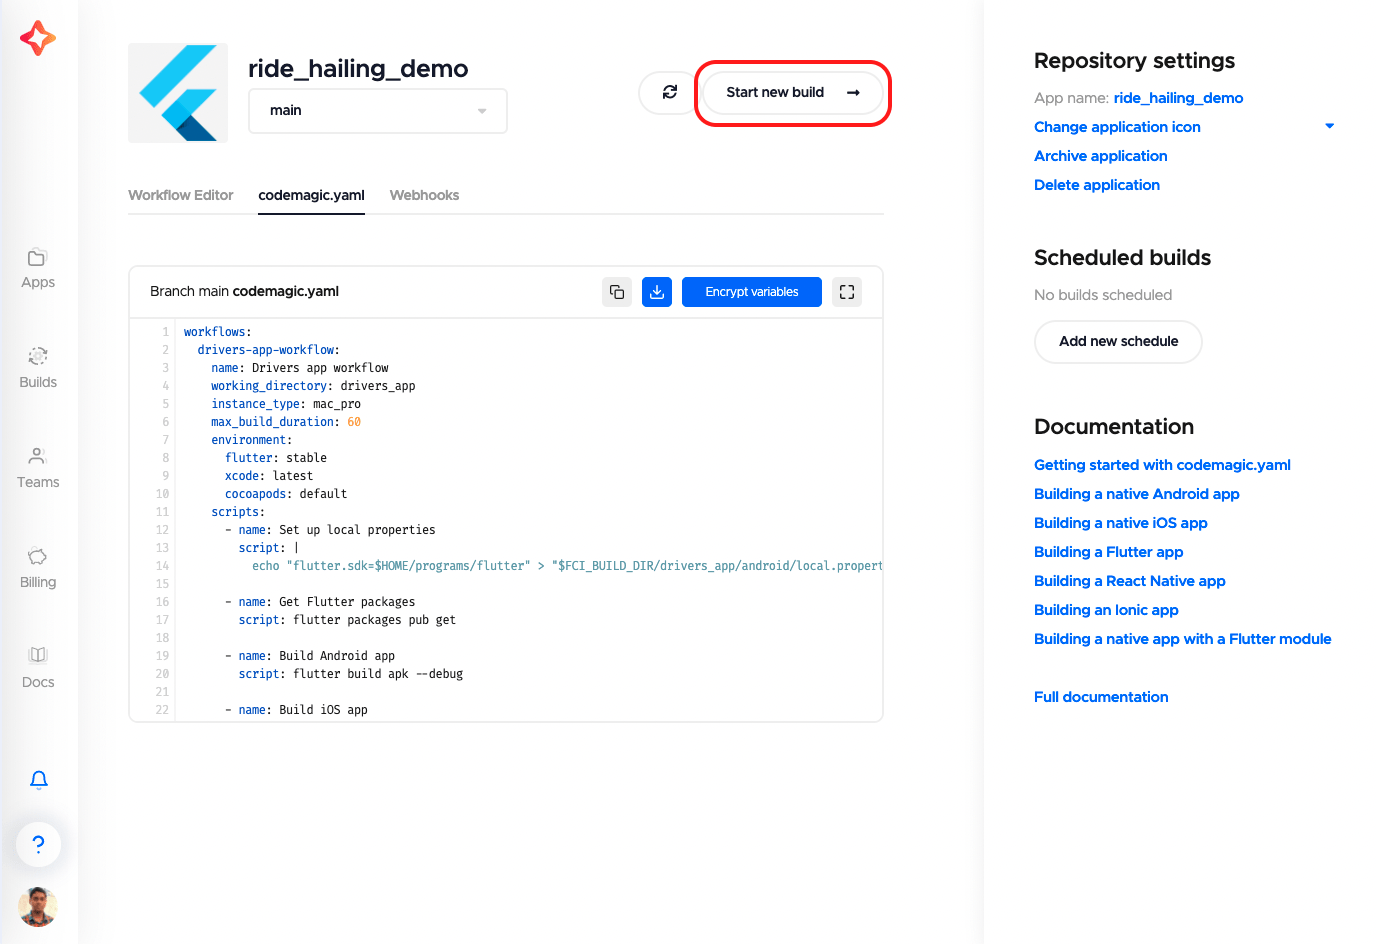Image resolution: width=1376 pixels, height=944 pixels.
Task: Click the help question mark button
Action: point(38,844)
